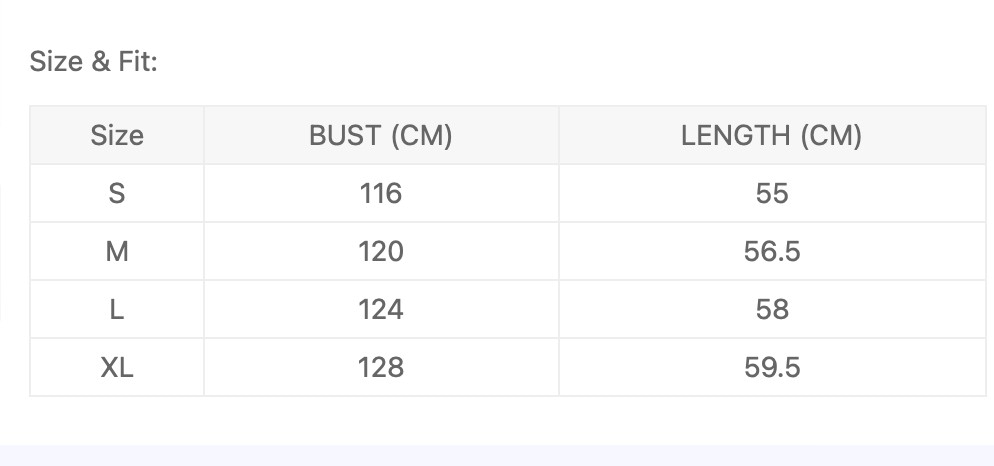
Task: Select the 58 length value
Action: click(772, 309)
